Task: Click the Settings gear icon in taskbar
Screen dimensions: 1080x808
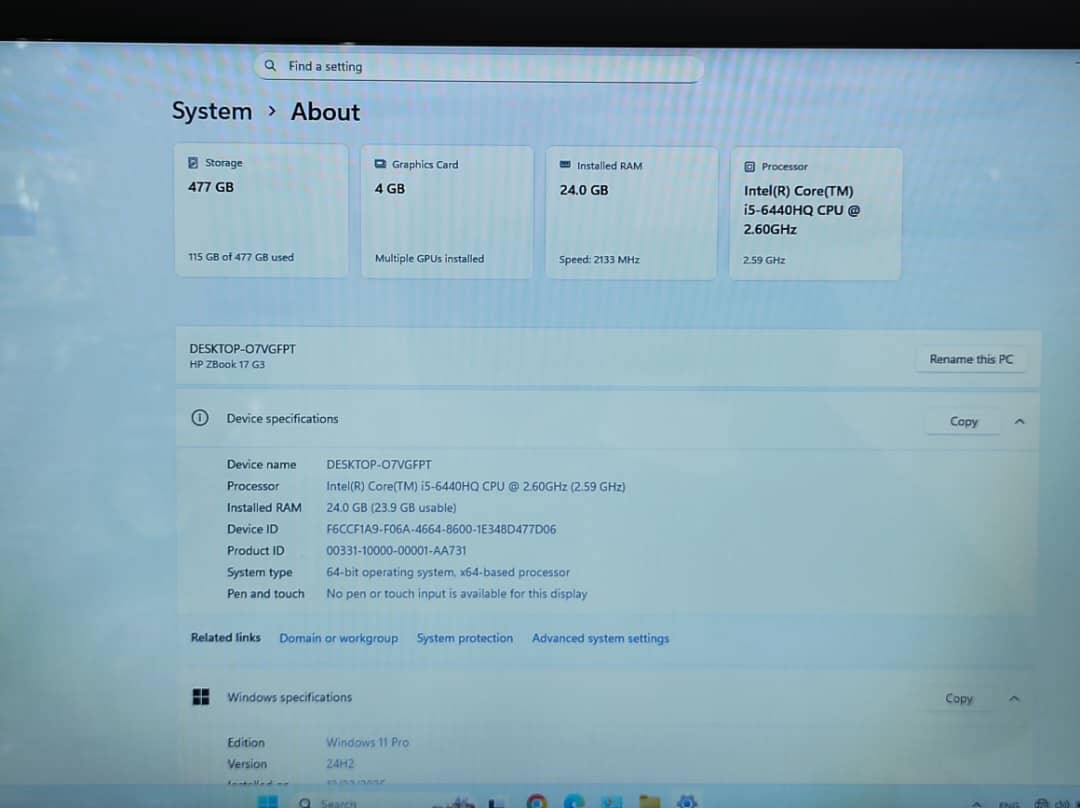Action: tap(686, 801)
